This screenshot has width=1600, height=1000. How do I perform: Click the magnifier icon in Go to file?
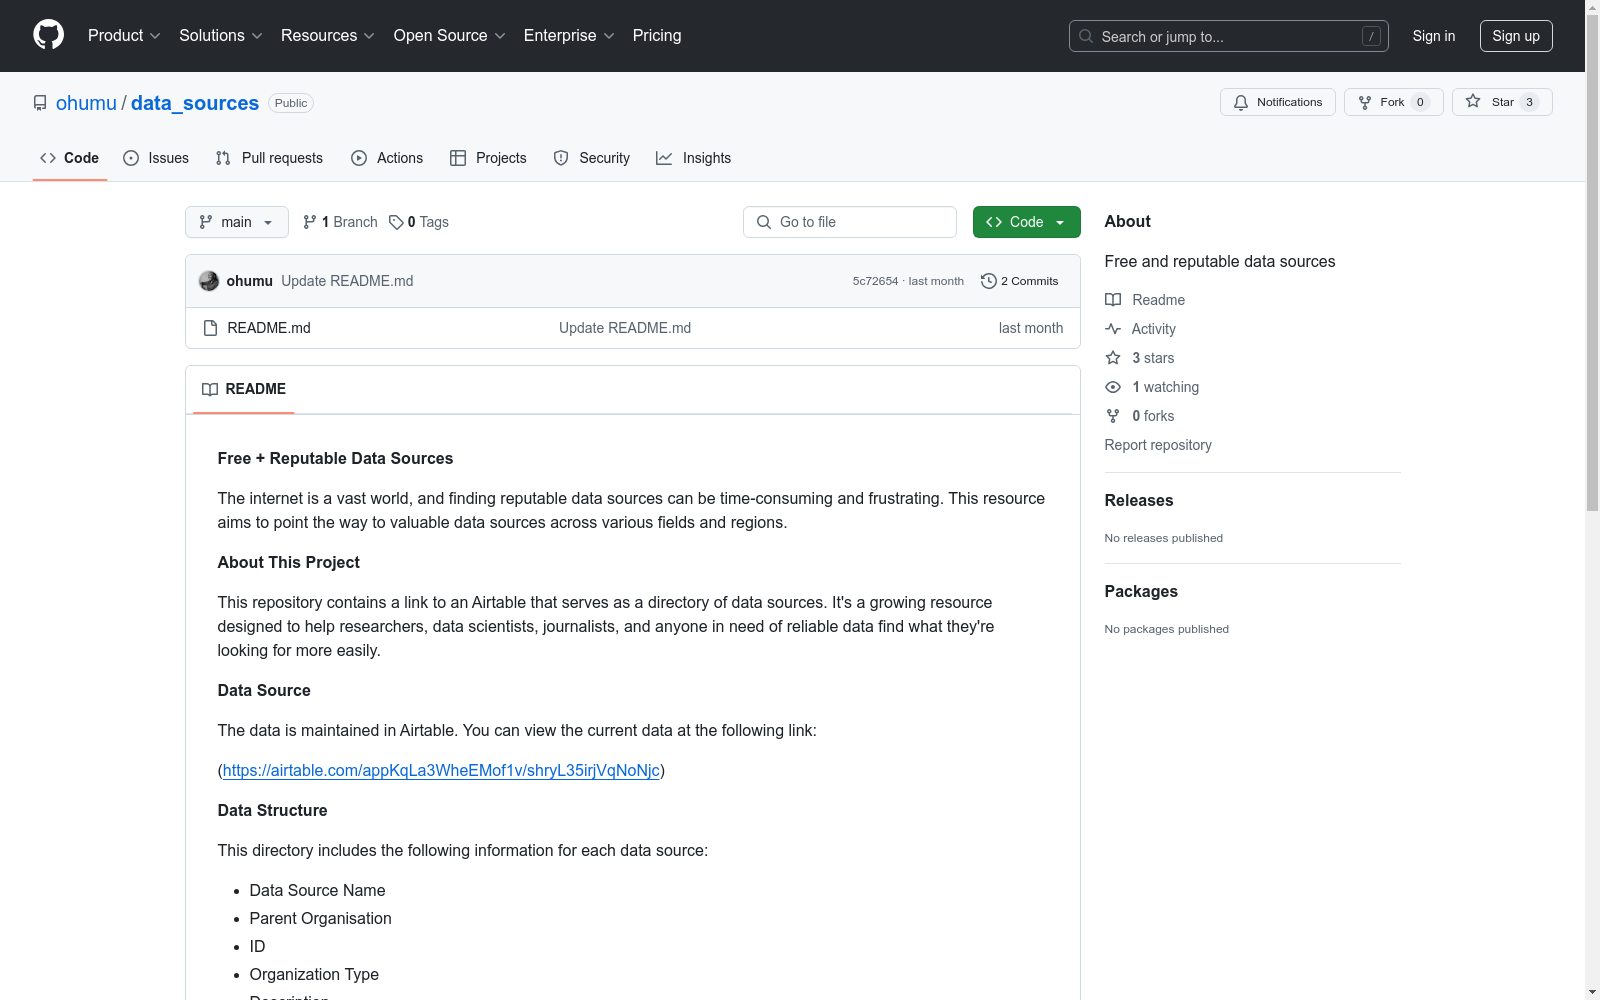(764, 222)
